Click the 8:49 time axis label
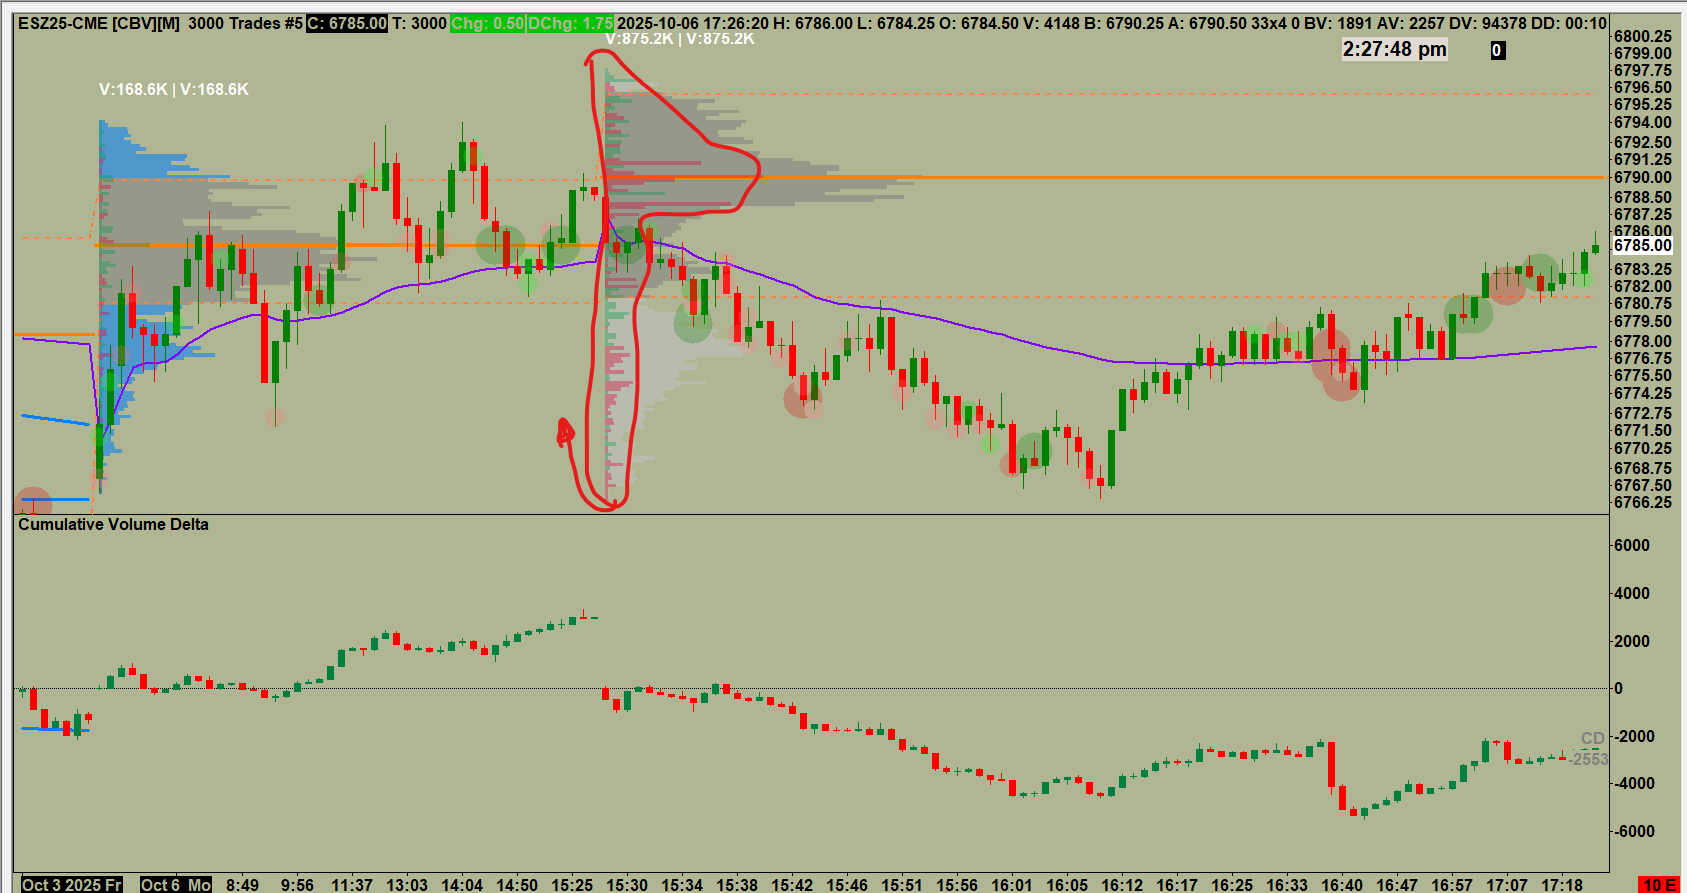This screenshot has height=893, width=1687. tap(242, 885)
